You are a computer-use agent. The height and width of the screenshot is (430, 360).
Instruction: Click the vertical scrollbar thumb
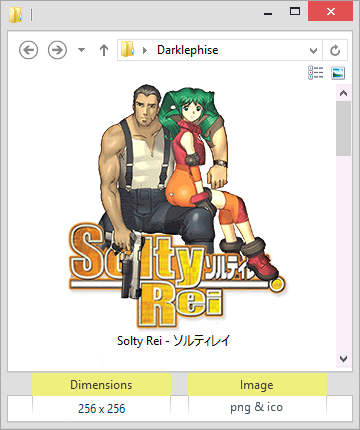[343, 128]
